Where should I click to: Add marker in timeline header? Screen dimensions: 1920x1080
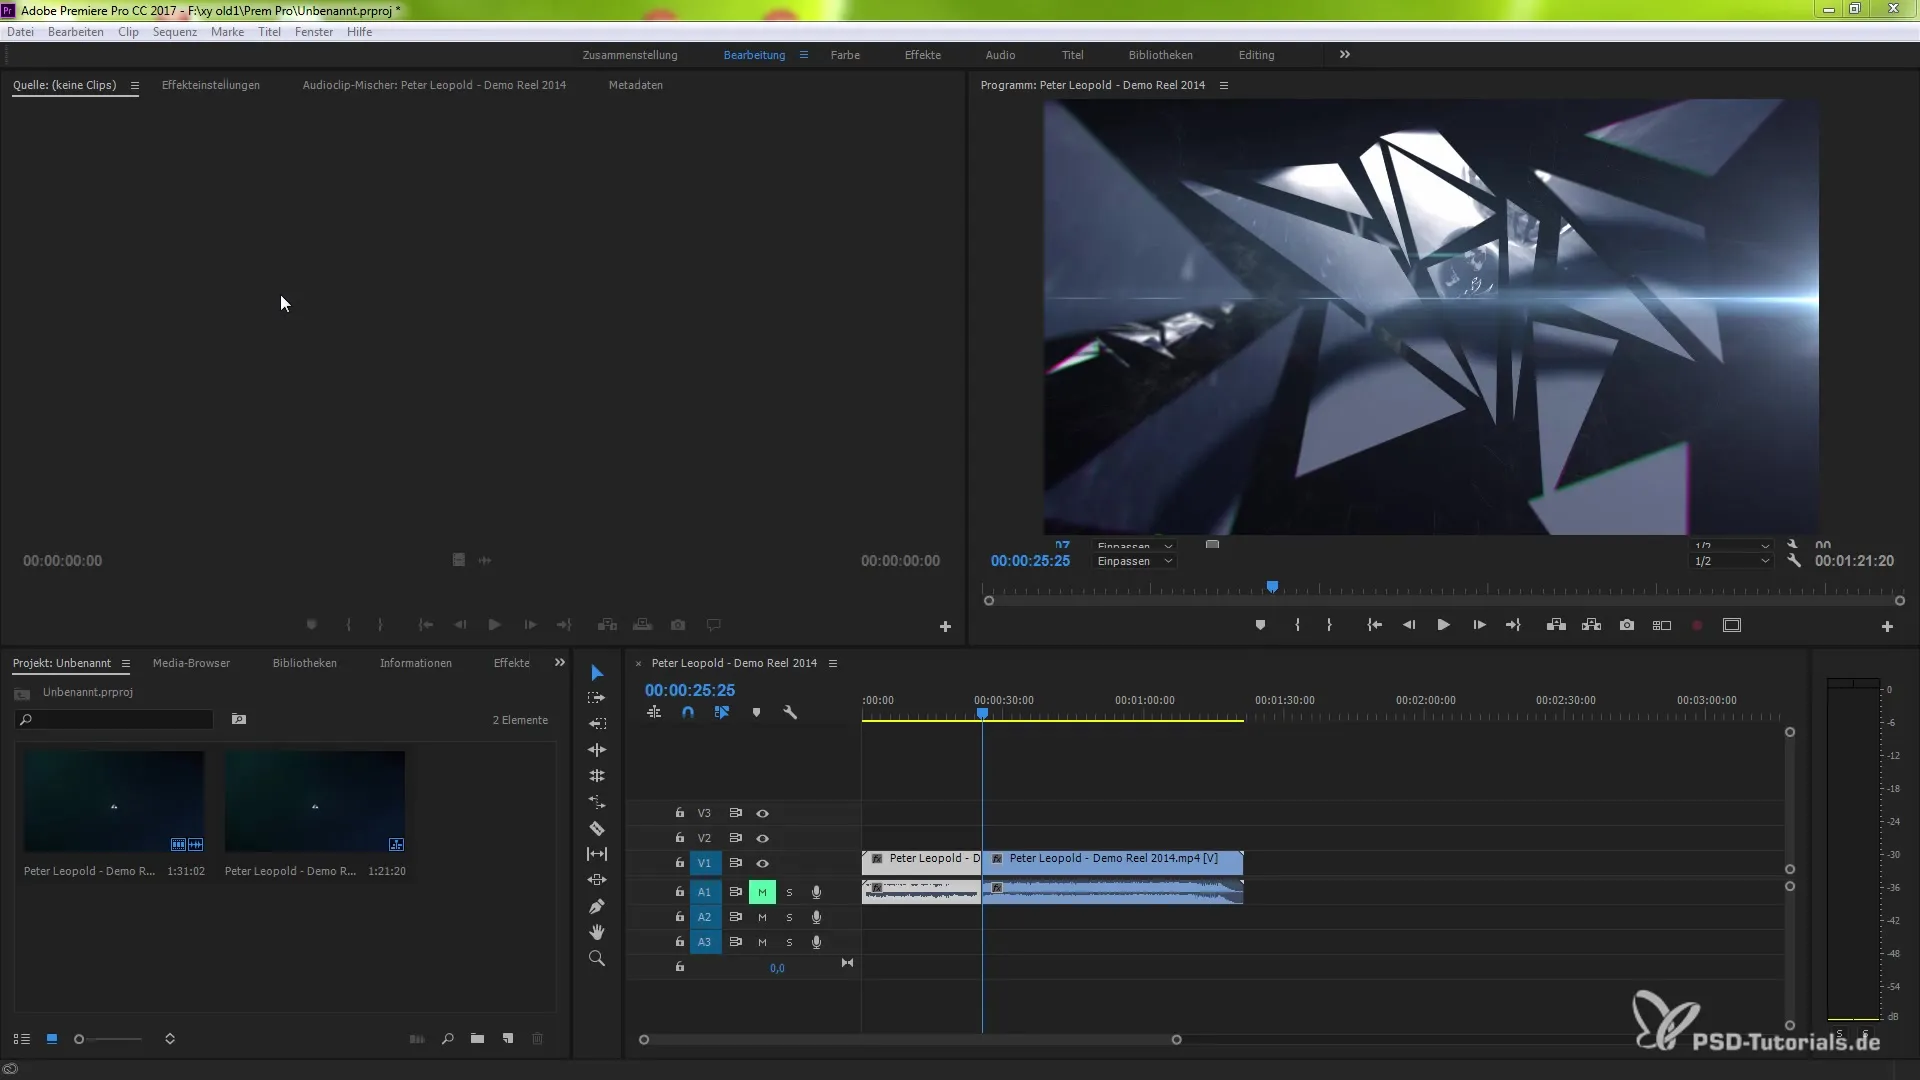tap(756, 713)
